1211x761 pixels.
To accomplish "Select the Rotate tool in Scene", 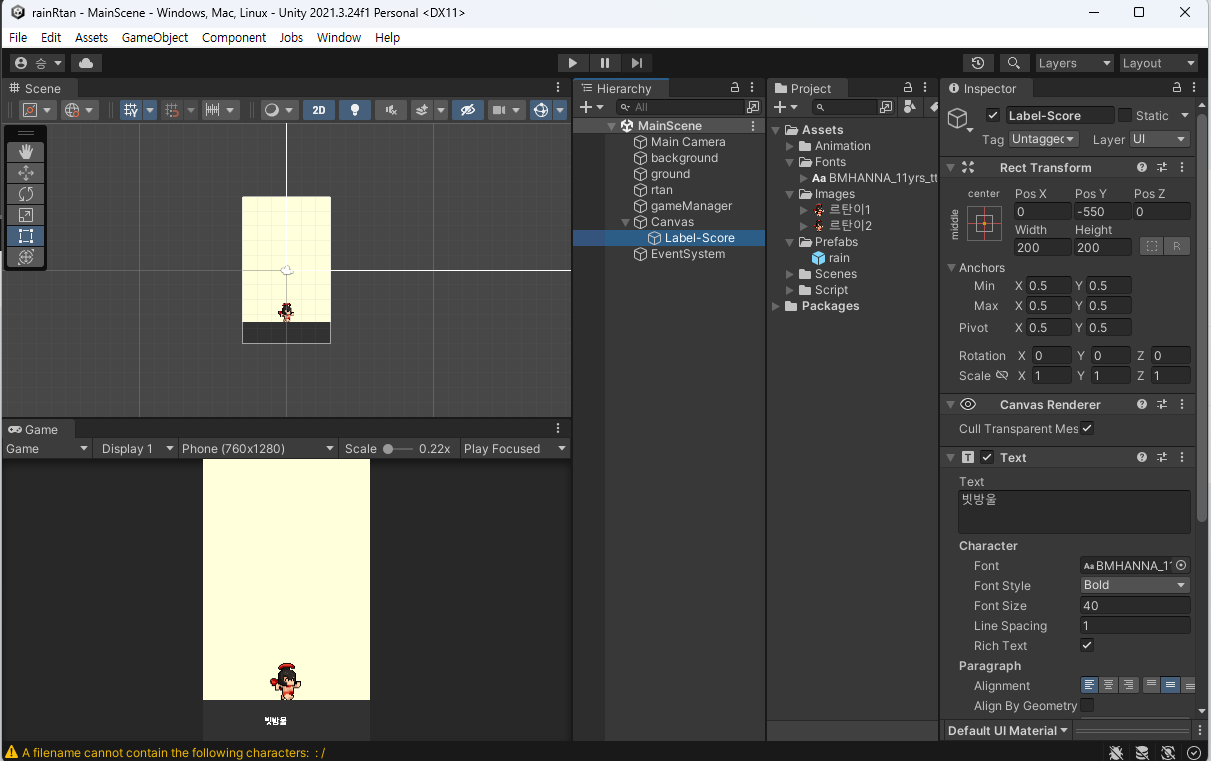I will tap(26, 194).
